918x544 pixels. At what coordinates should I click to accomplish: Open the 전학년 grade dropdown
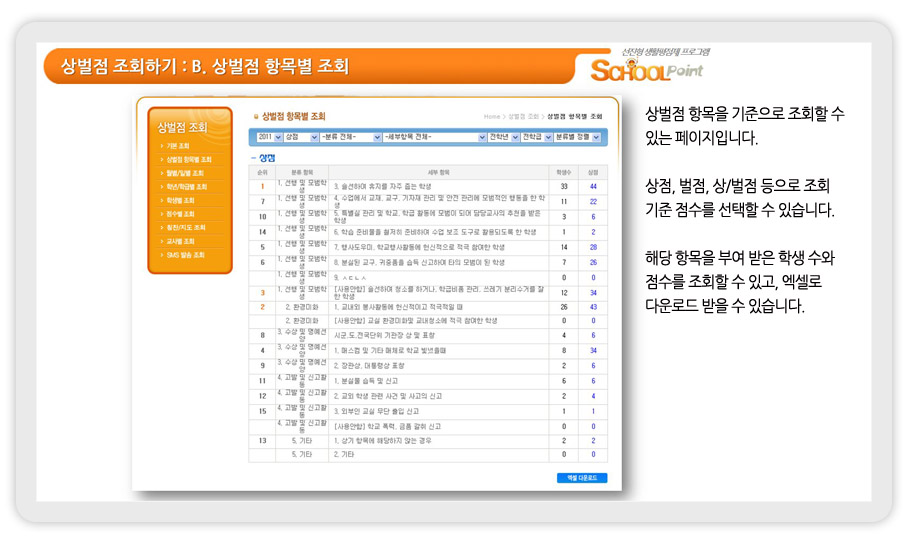pos(503,136)
